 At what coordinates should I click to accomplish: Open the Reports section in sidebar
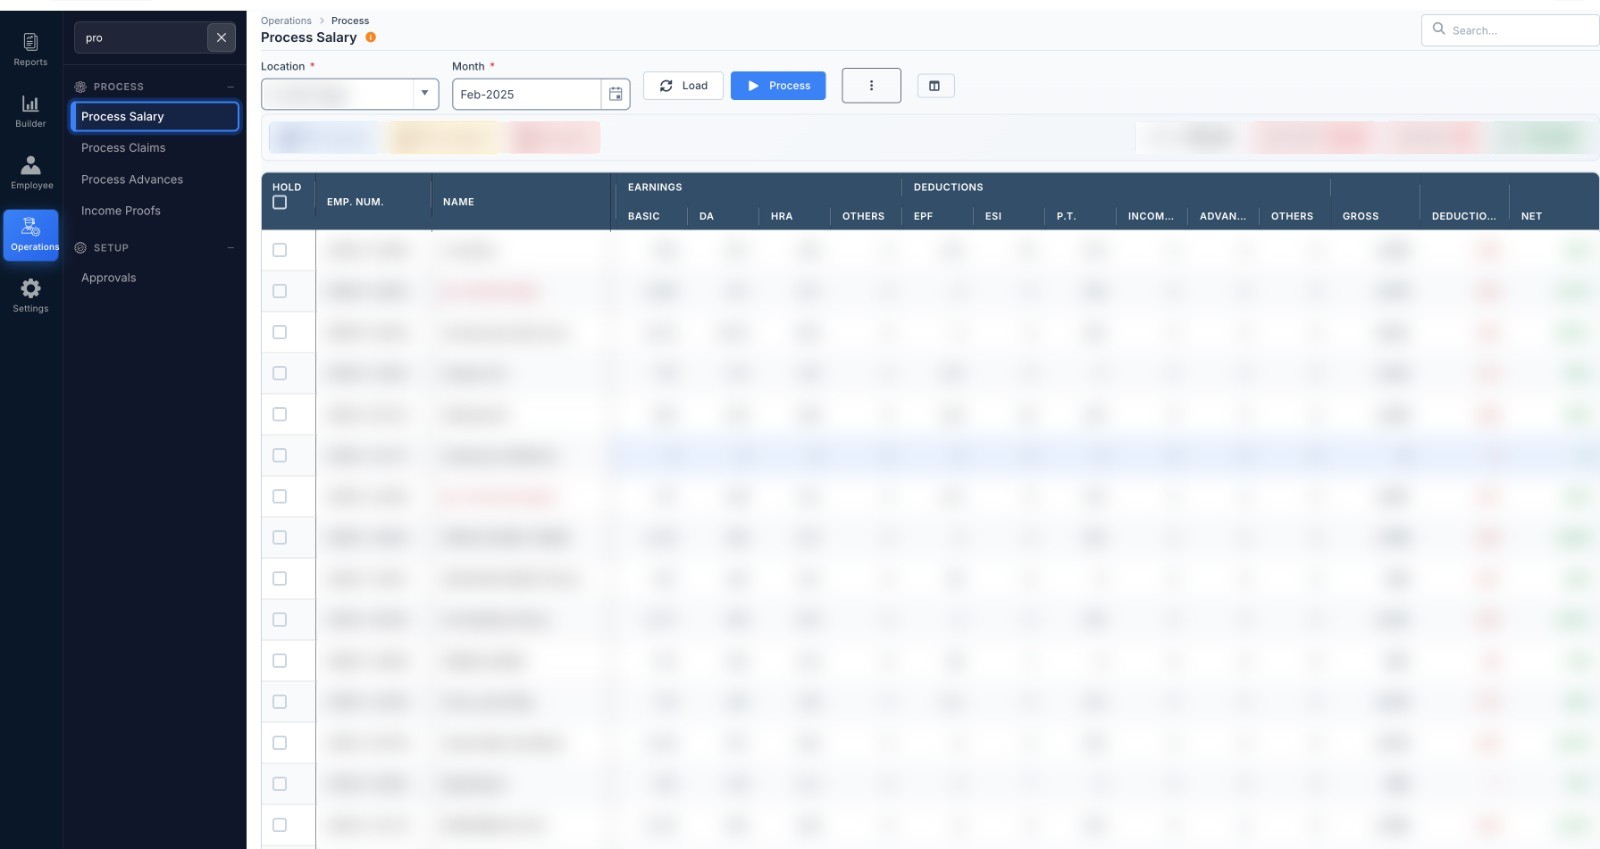point(30,50)
